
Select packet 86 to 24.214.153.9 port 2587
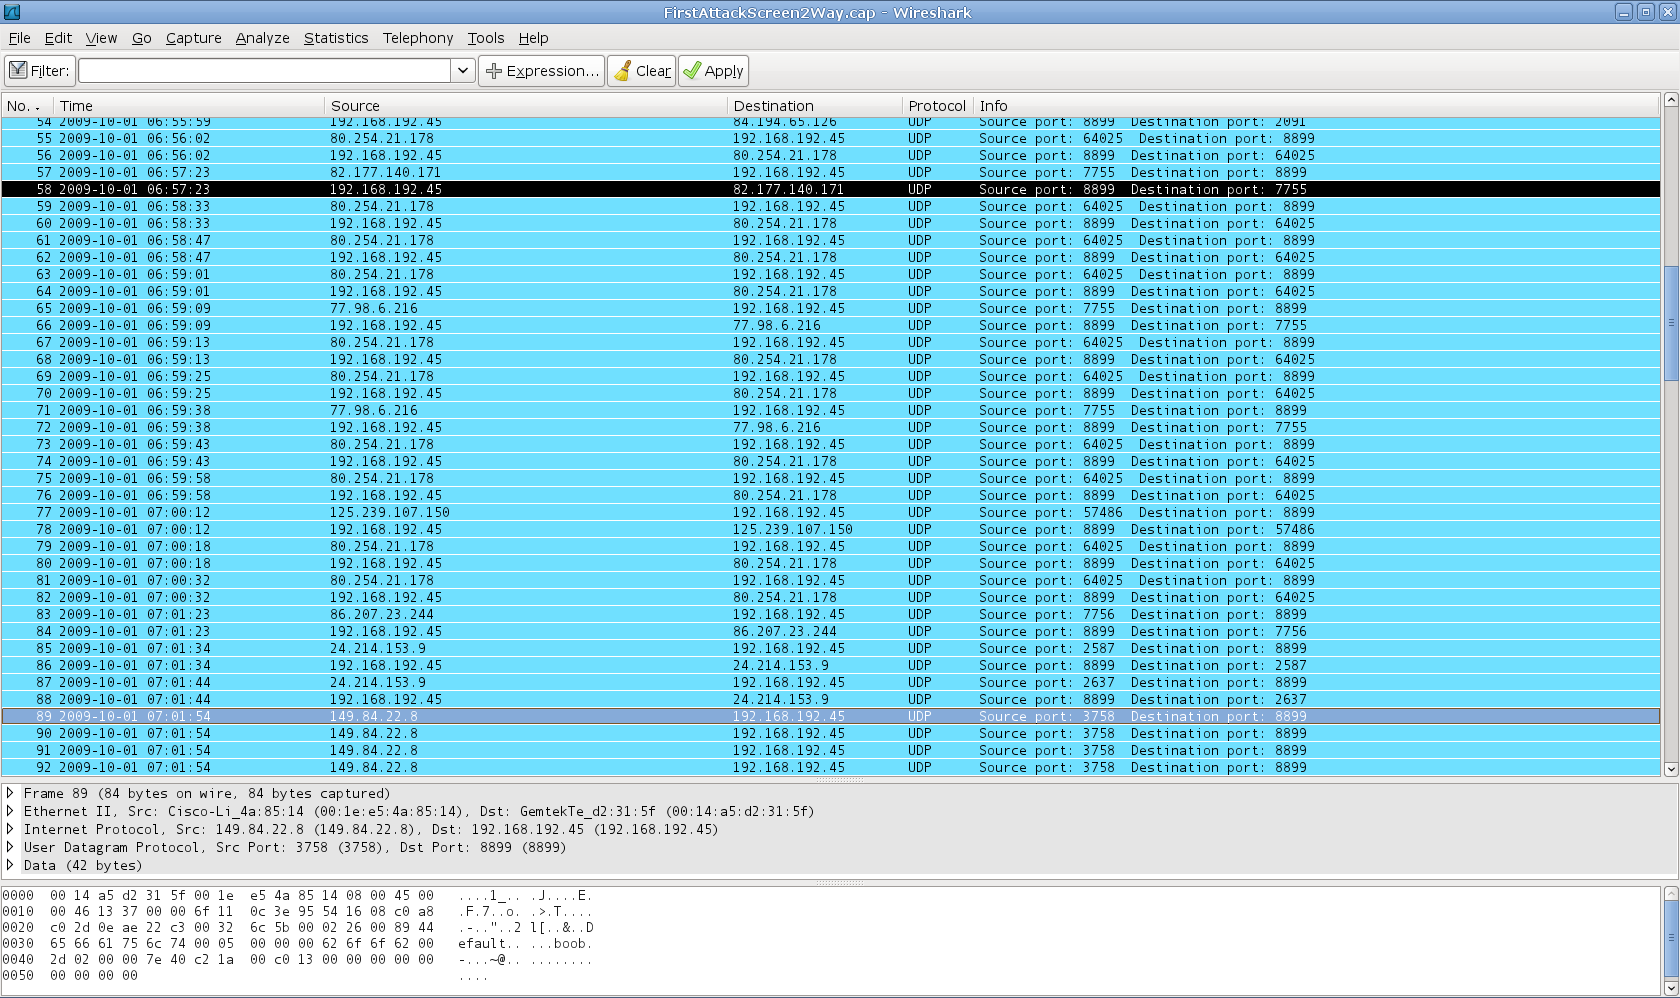click(830, 665)
